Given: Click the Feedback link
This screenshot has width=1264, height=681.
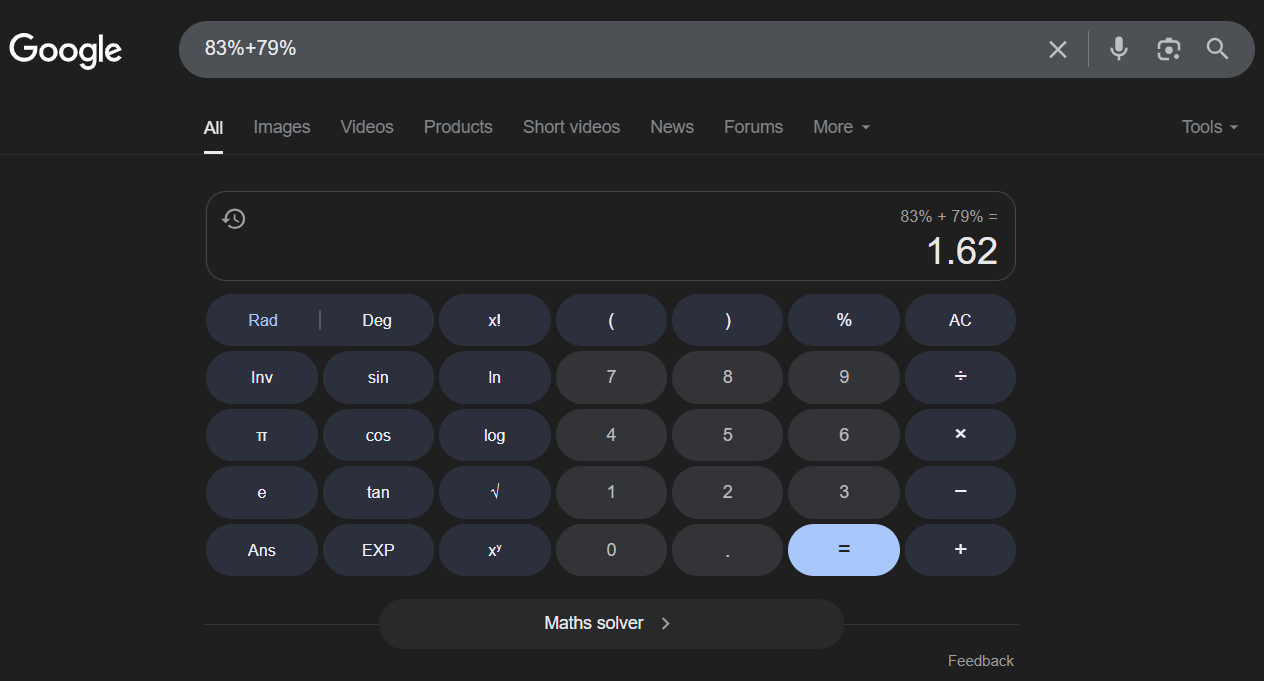Looking at the screenshot, I should 981,661.
